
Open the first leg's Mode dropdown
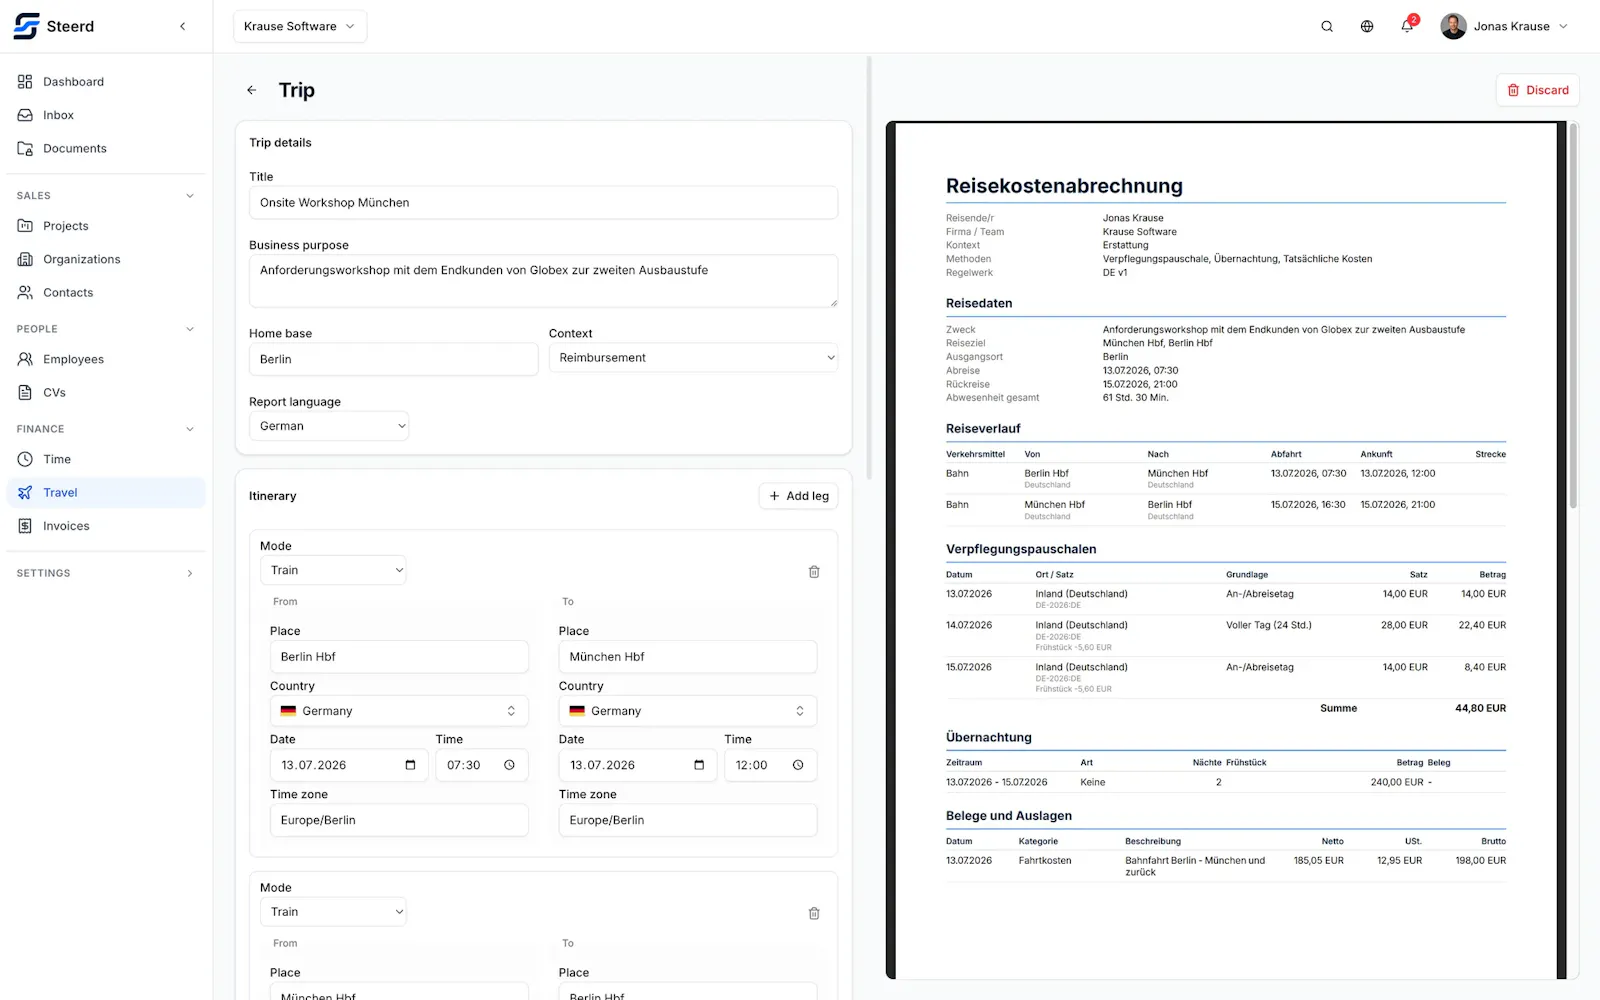click(x=333, y=570)
